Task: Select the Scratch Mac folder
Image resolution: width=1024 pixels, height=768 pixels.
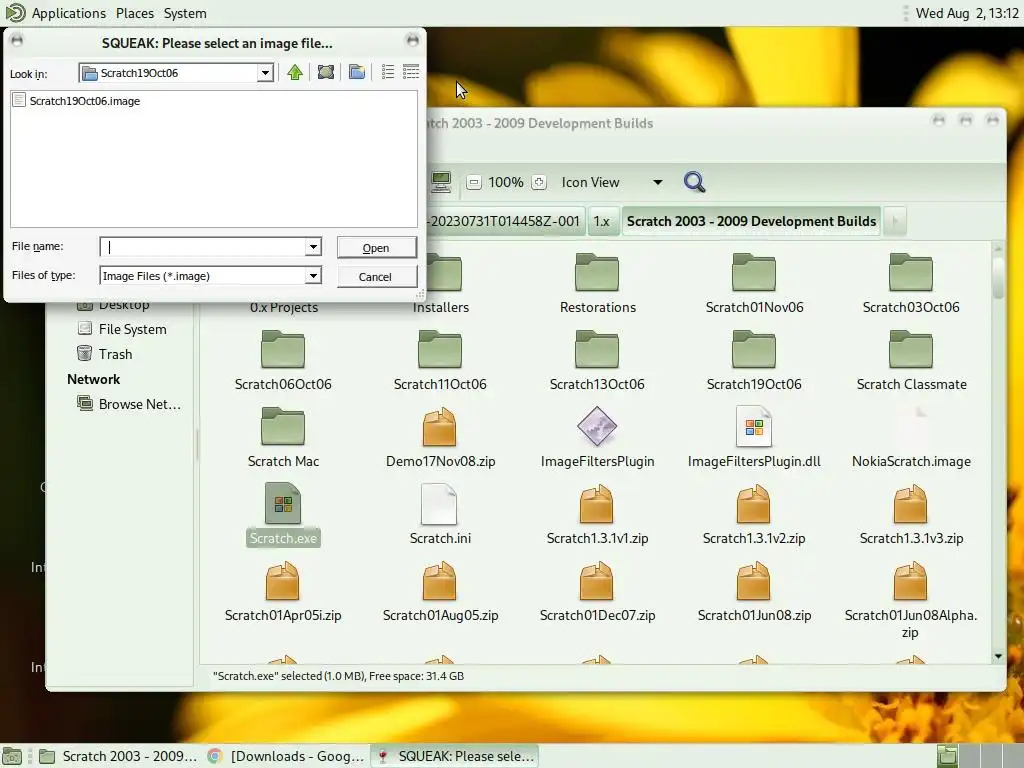Action: (283, 438)
